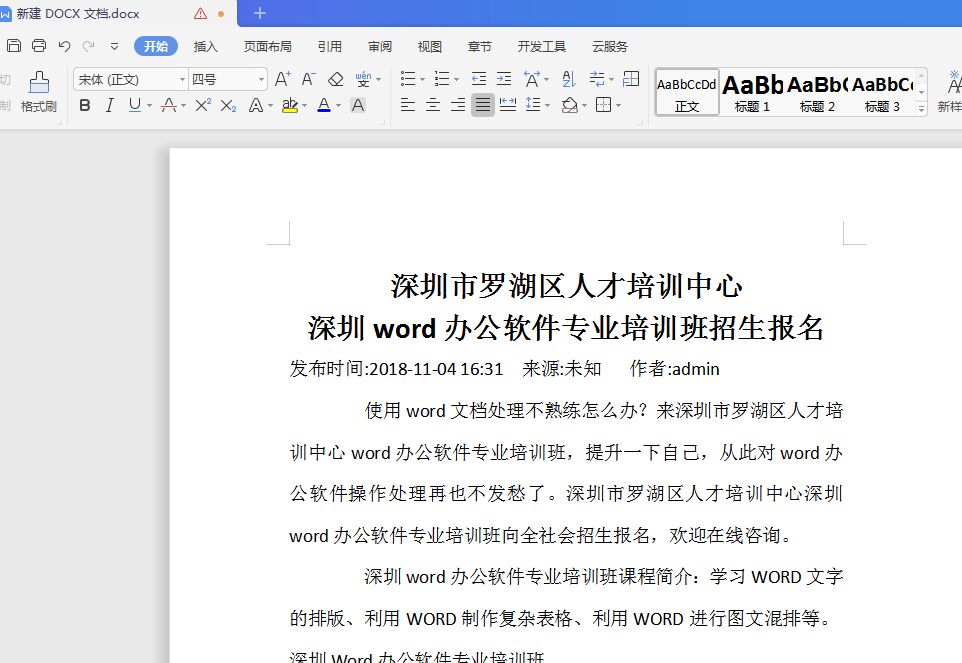Screen dimensions: 962x663
Task: Open the 章节 tab
Action: 479,47
